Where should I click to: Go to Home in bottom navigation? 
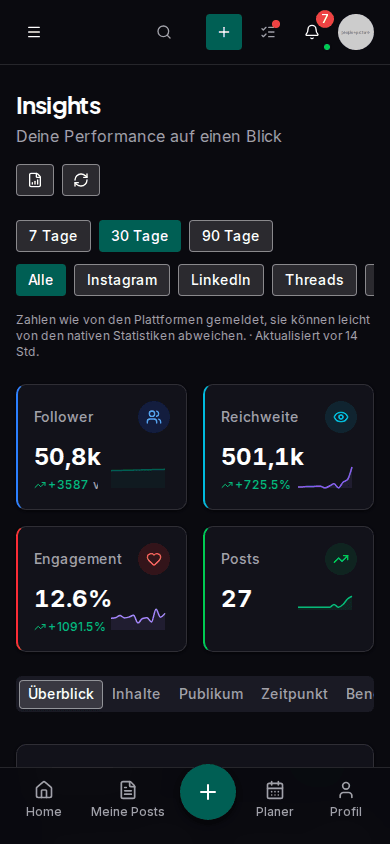click(44, 799)
